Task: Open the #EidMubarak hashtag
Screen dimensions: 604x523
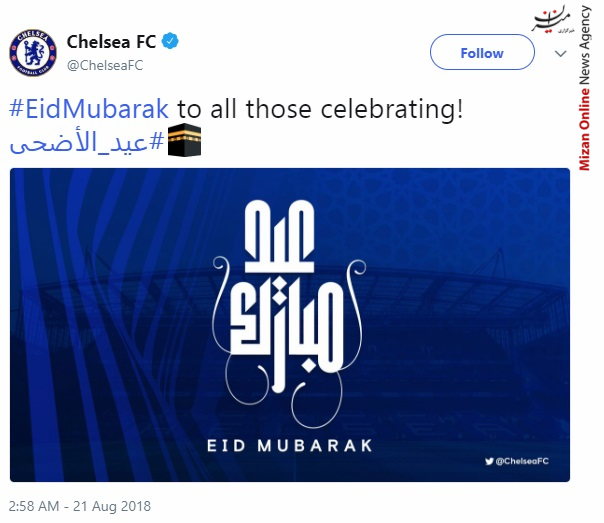Action: tap(89, 109)
